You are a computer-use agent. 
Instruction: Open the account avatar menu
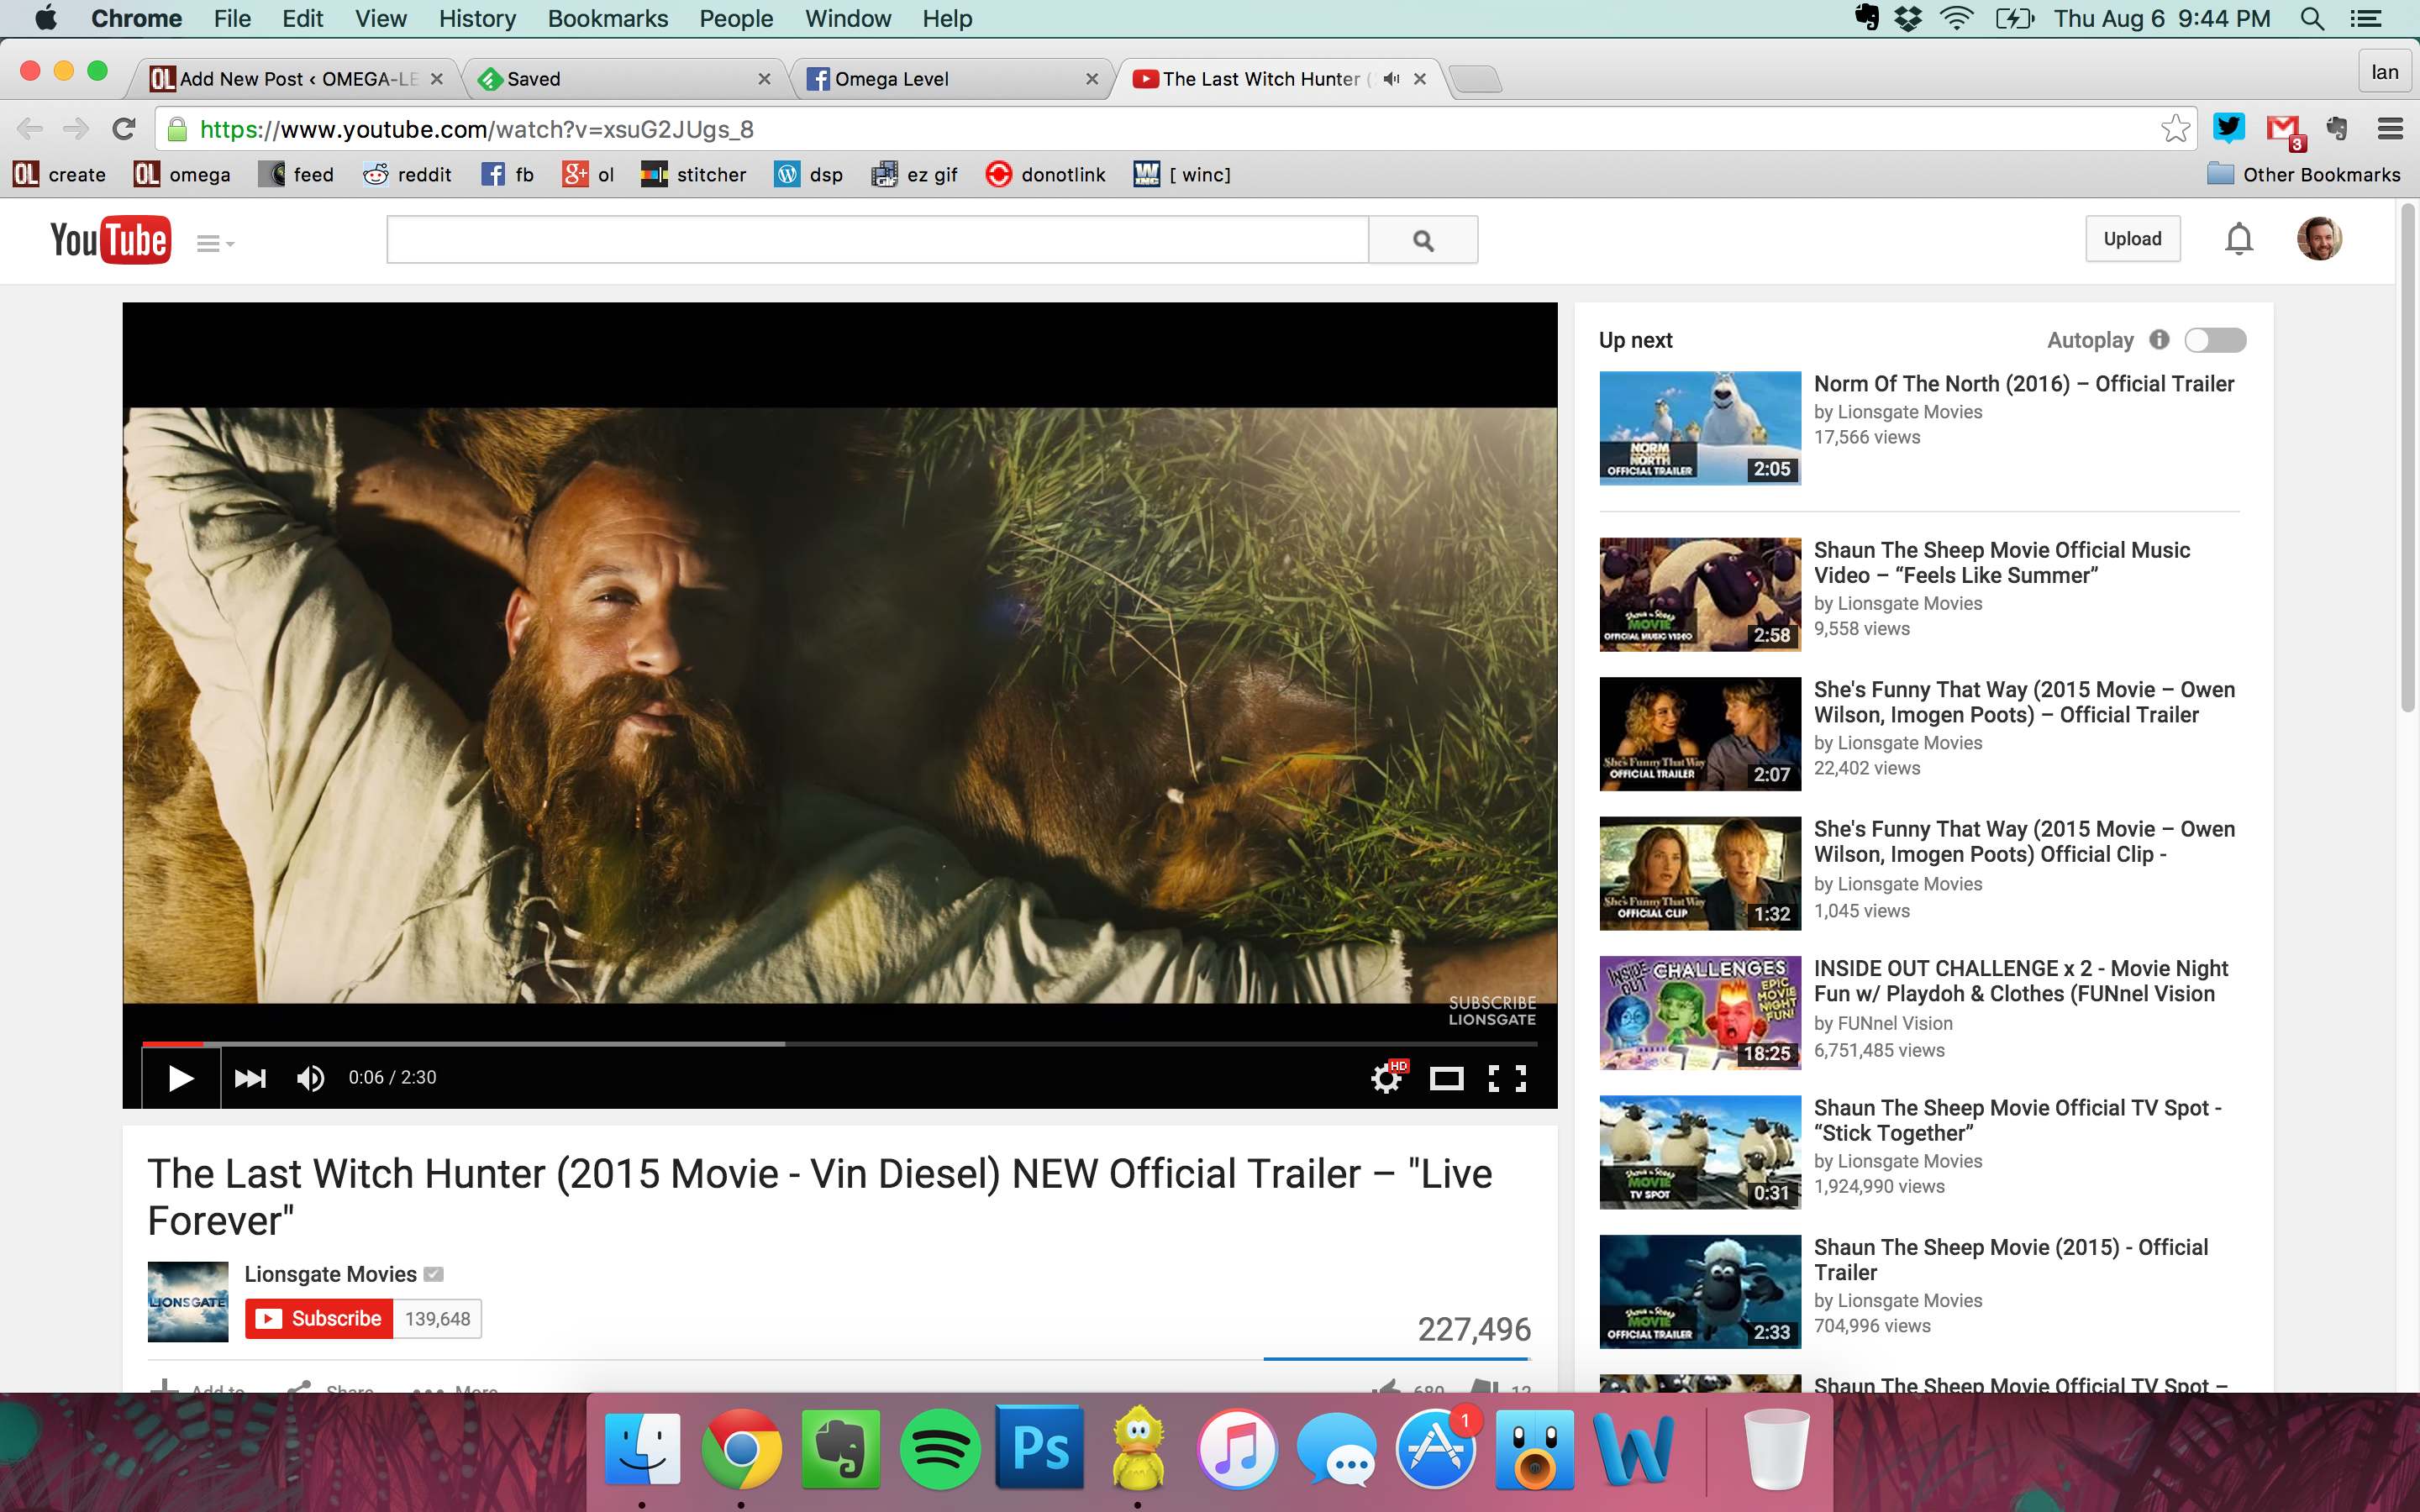tap(2319, 239)
